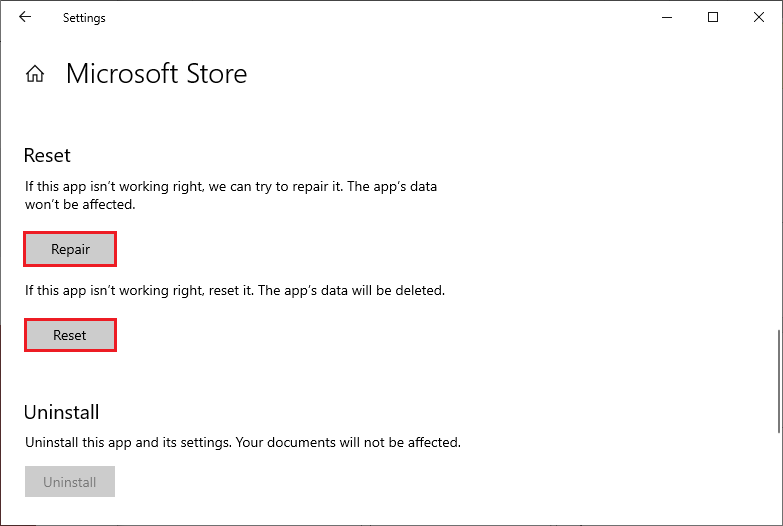Click the Settings title in the title bar
Screen dimensions: 783x526
coord(84,18)
